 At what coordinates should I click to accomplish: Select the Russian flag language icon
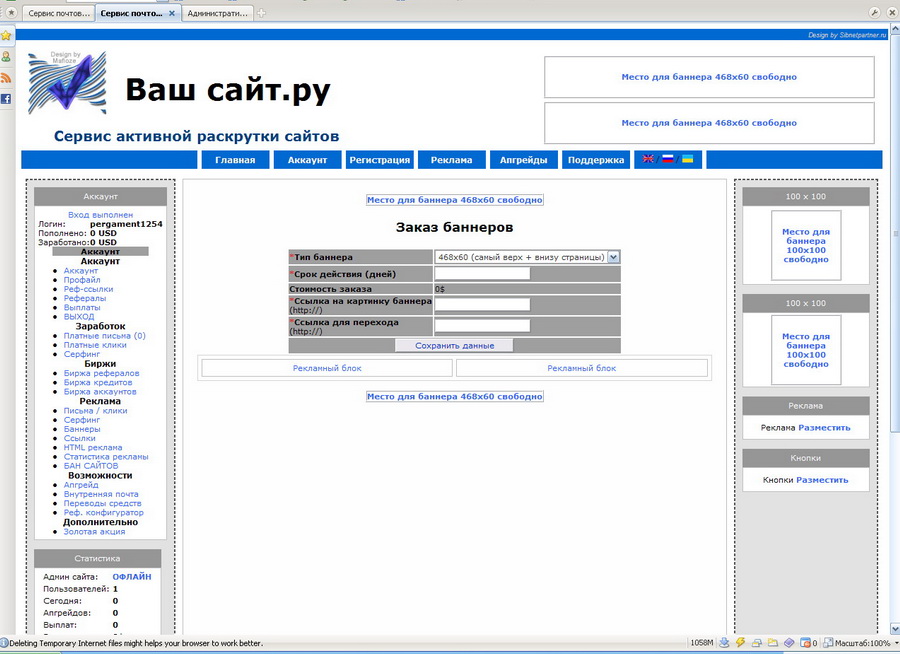668,159
